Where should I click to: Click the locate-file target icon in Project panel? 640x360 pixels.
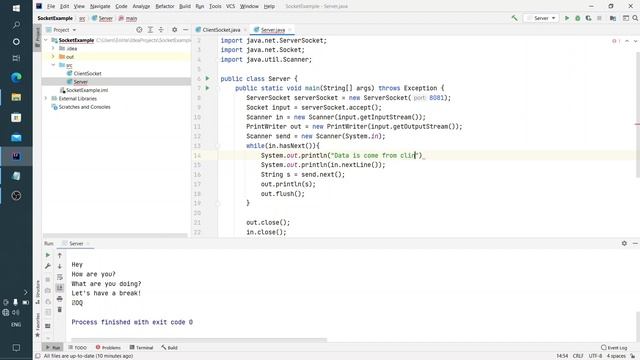coord(139,30)
